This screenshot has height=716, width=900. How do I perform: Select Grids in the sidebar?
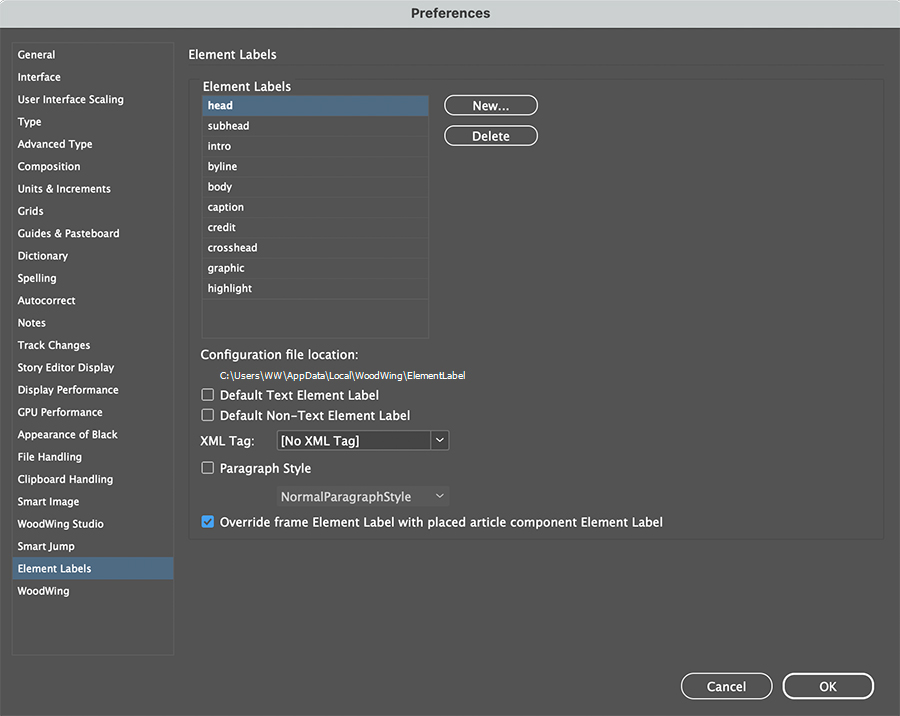[x=93, y=211]
